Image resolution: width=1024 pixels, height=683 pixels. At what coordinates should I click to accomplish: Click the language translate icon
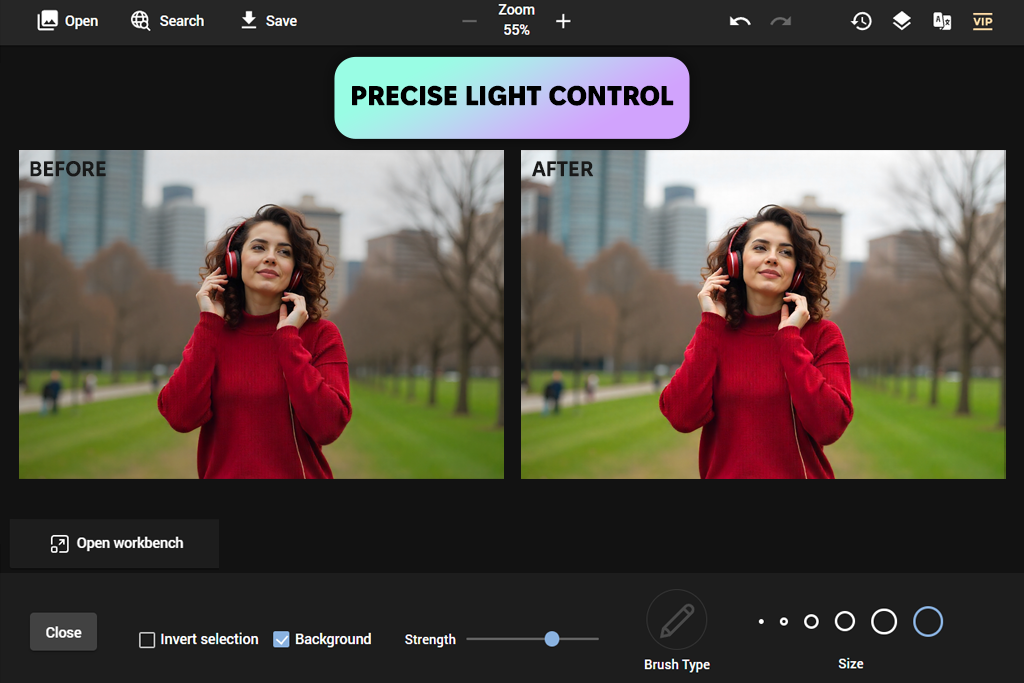click(942, 22)
